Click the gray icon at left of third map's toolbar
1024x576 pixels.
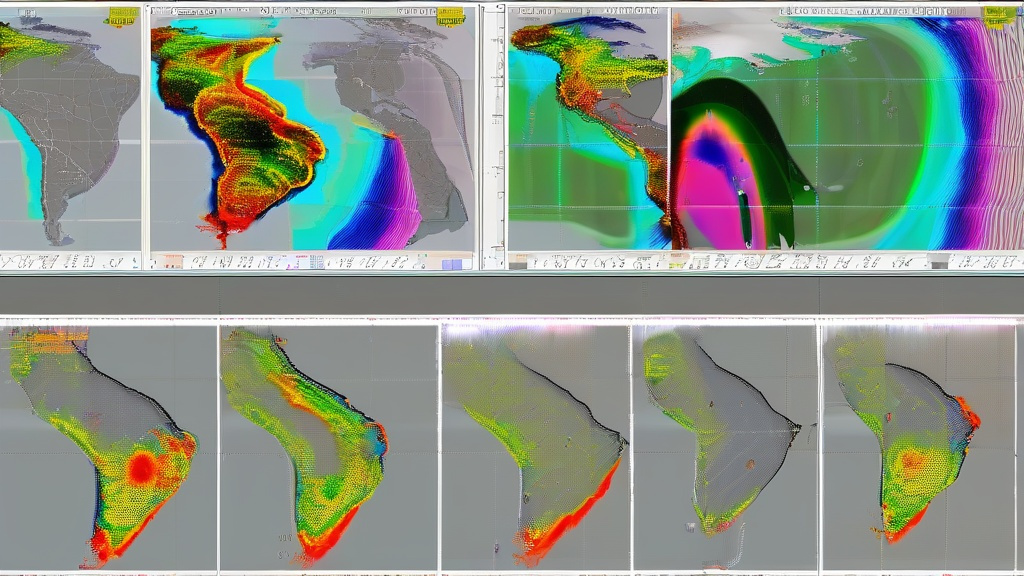(517, 262)
